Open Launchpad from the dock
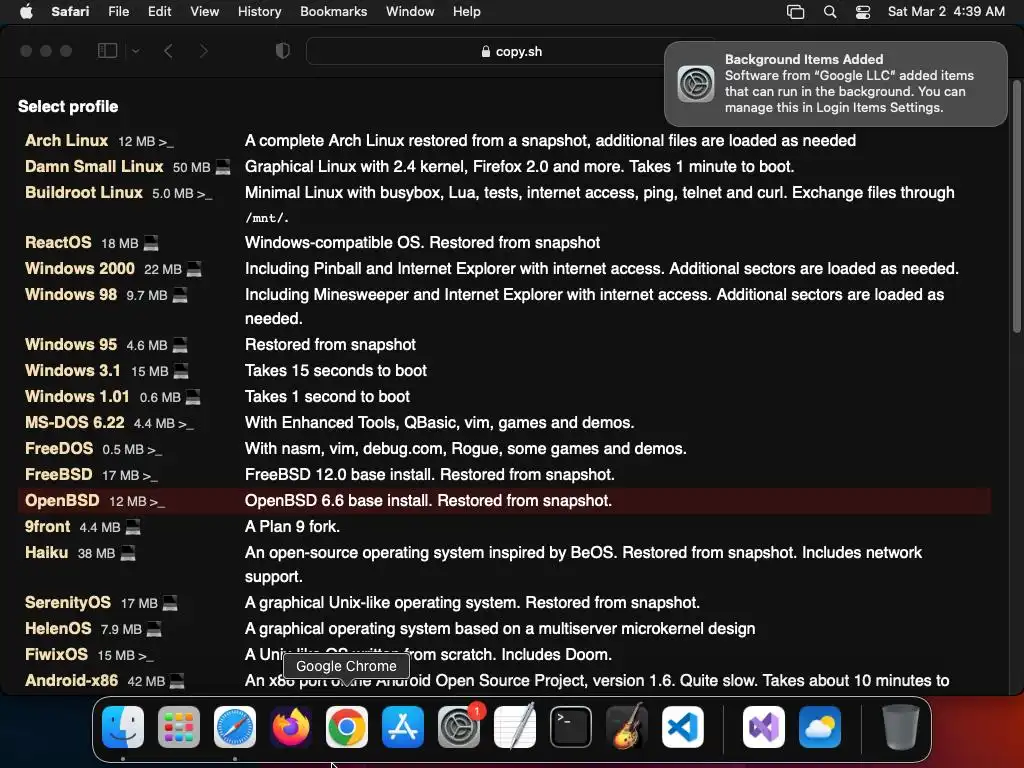 179,727
